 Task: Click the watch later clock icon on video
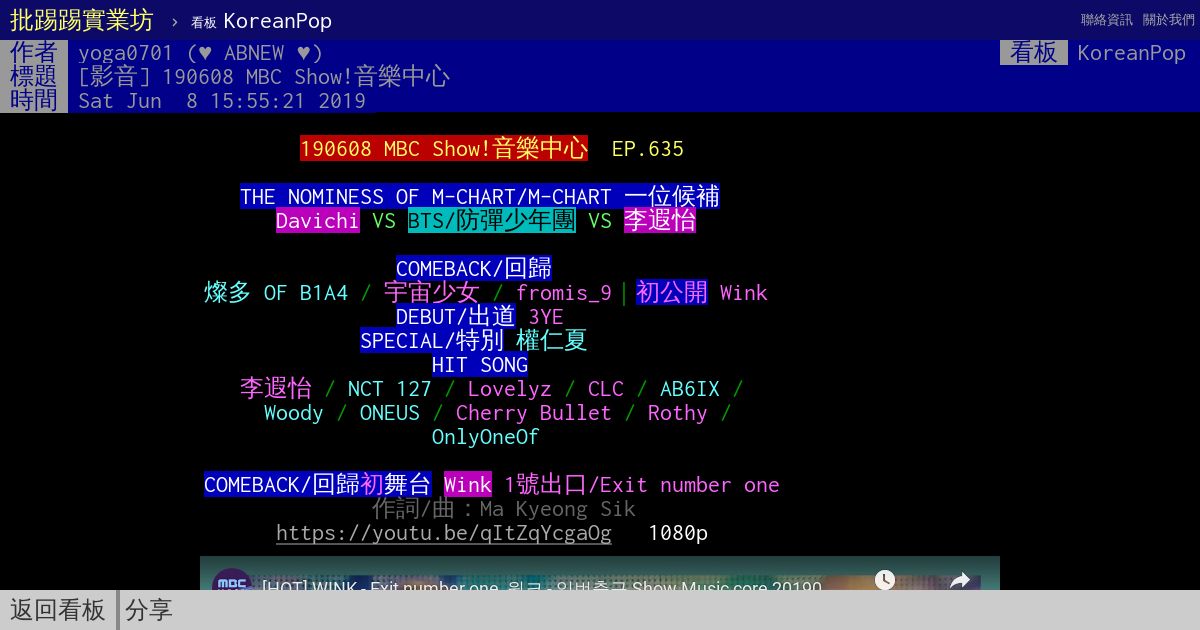[x=885, y=580]
